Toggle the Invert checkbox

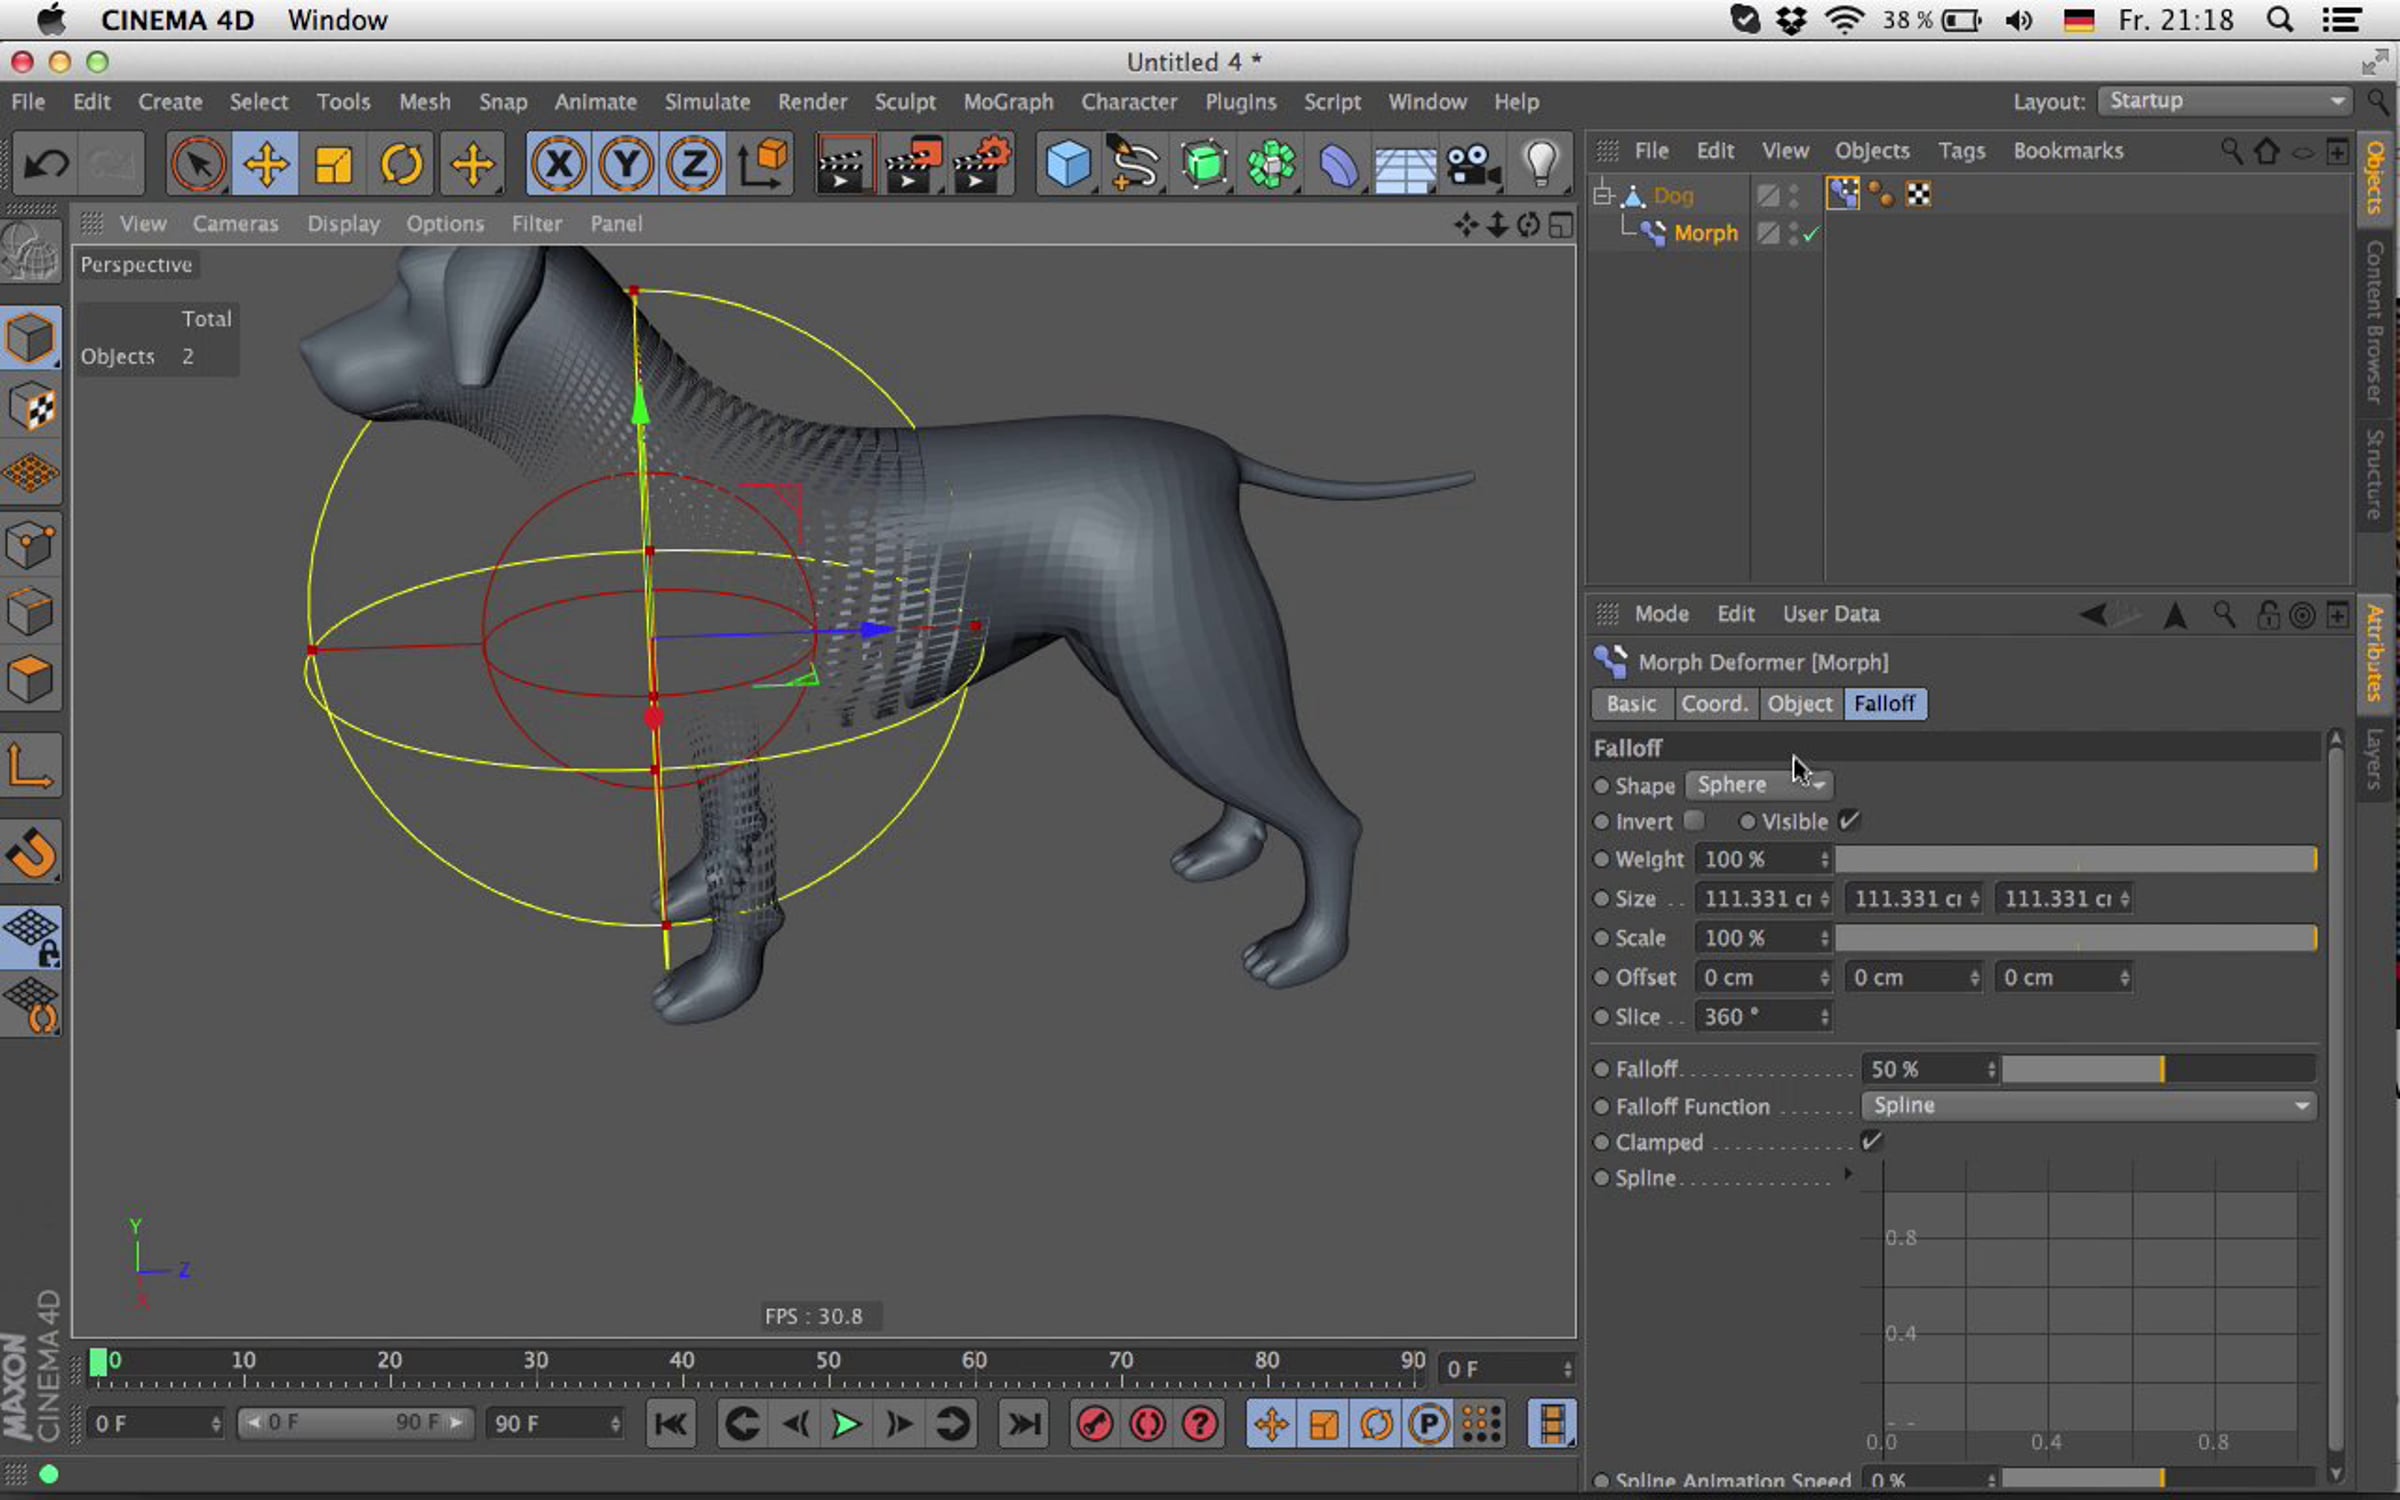click(x=1693, y=820)
